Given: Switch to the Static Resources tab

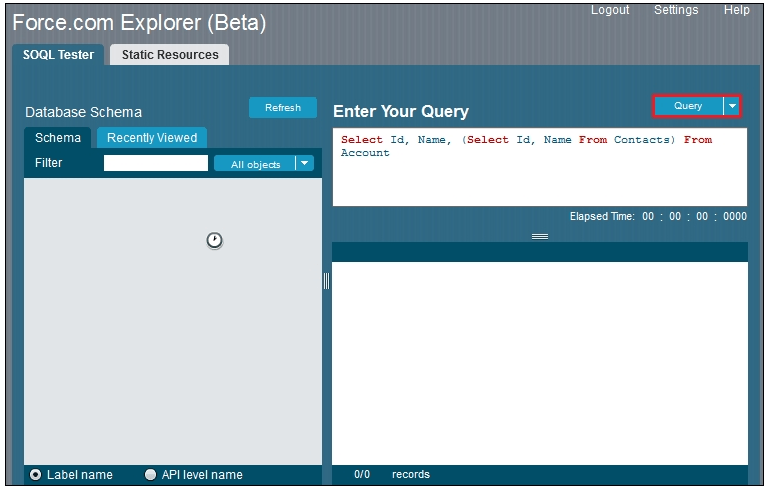Looking at the screenshot, I should point(169,54).
